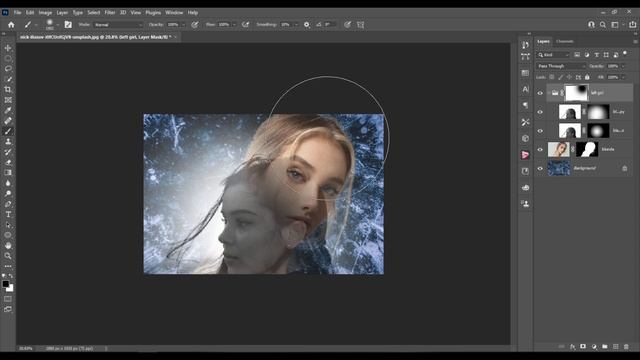Viewport: 640px width, 360px height.
Task: Hide the first layer inside the group
Action: (540, 112)
